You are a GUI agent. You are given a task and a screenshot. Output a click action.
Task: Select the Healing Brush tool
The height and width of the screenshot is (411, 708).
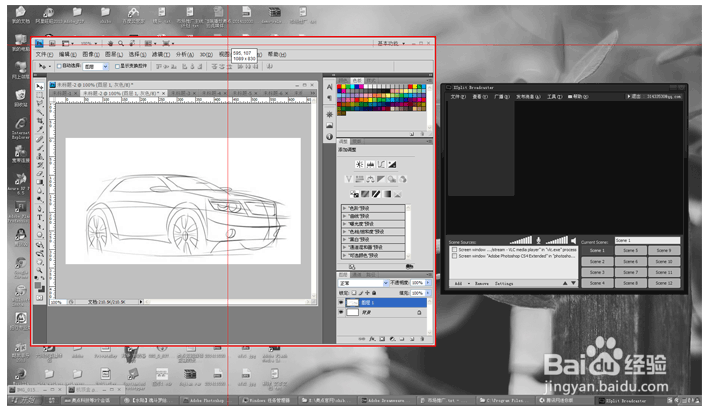click(x=40, y=139)
